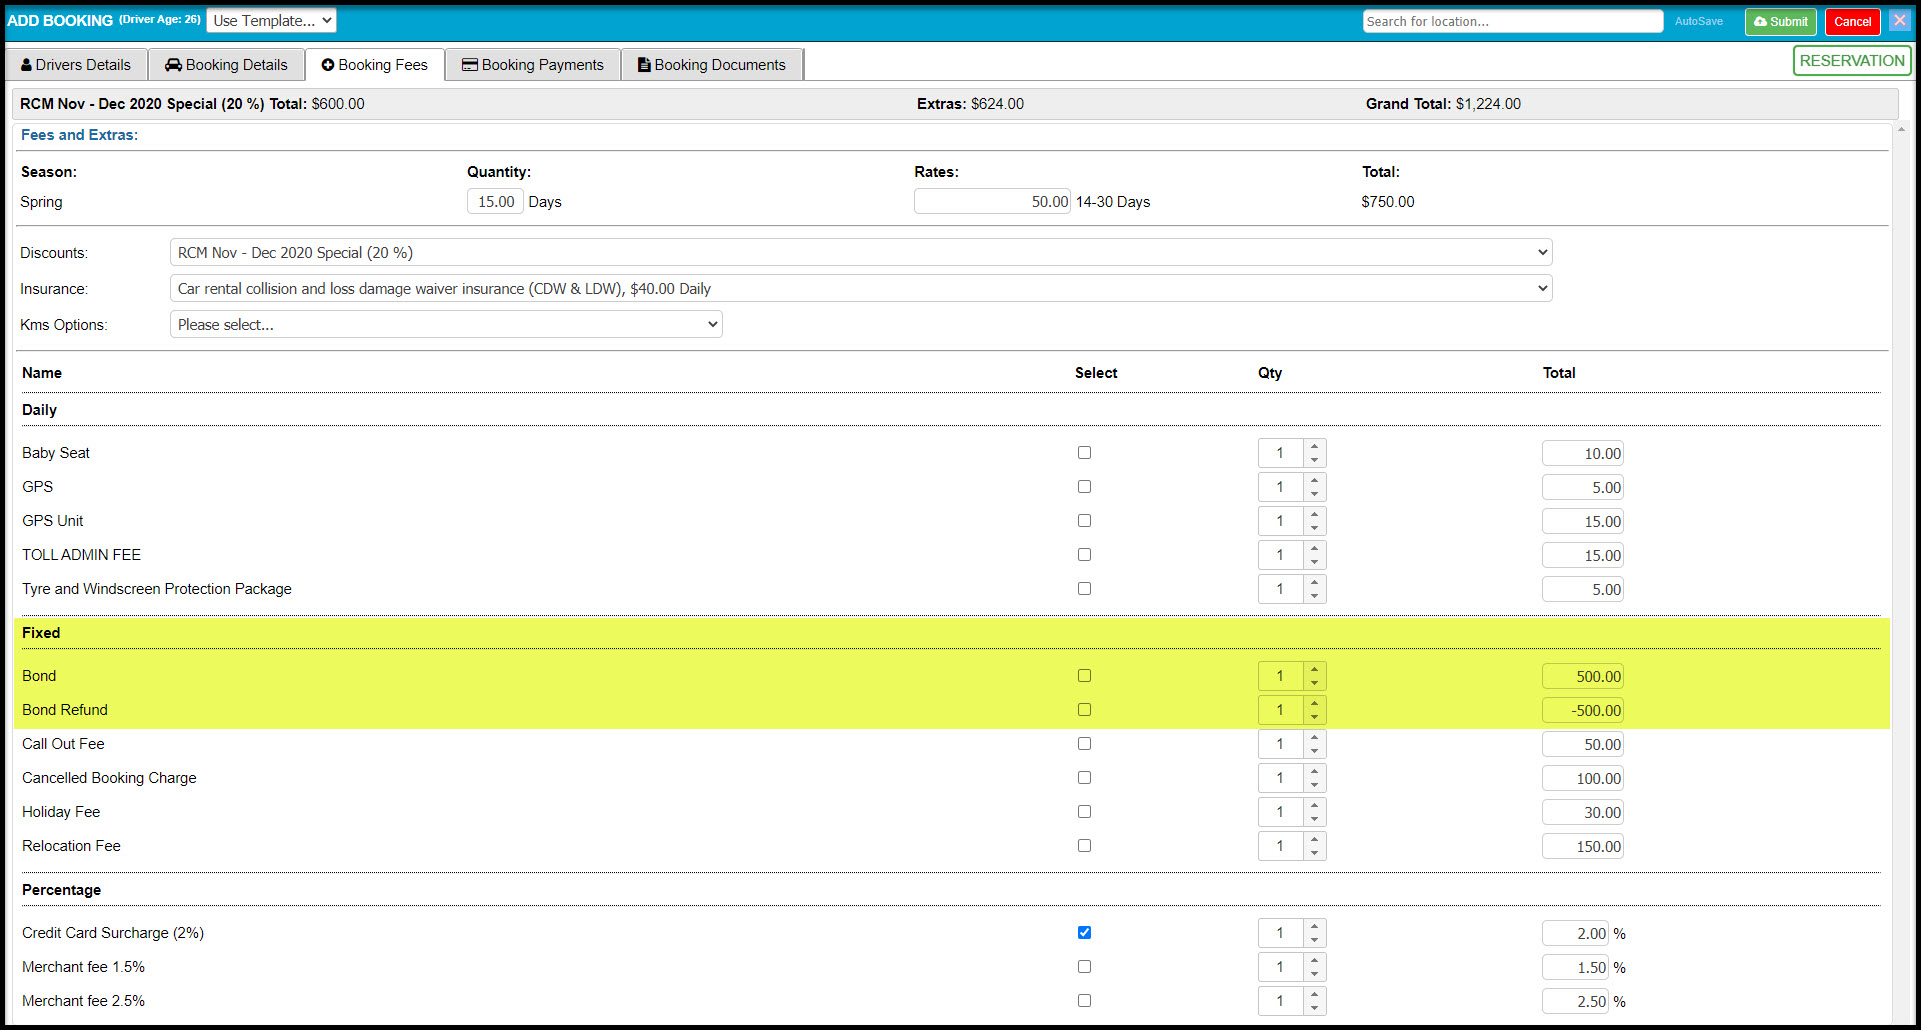The height and width of the screenshot is (1030, 1921).
Task: Increase Credit Card Surcharge quantity up arrow
Action: coord(1315,927)
